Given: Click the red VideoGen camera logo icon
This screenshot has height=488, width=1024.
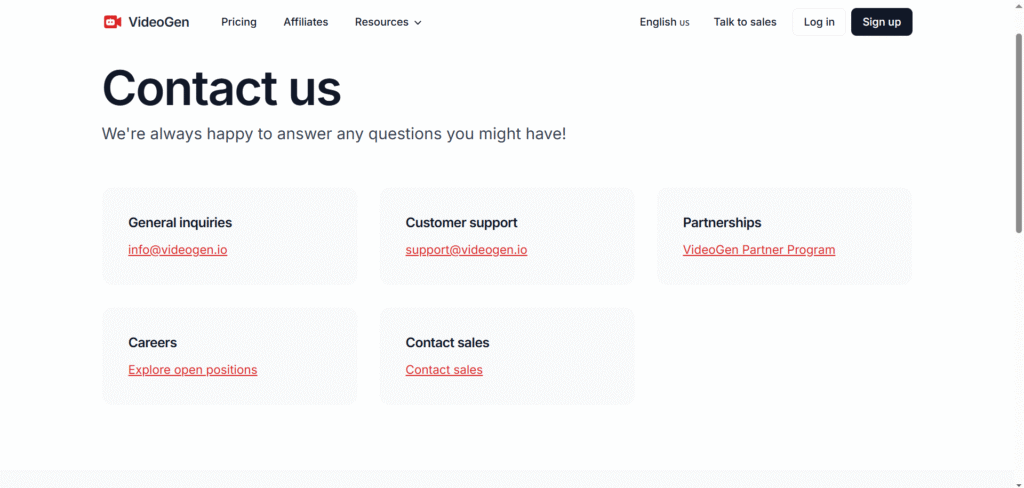Looking at the screenshot, I should 112,22.
